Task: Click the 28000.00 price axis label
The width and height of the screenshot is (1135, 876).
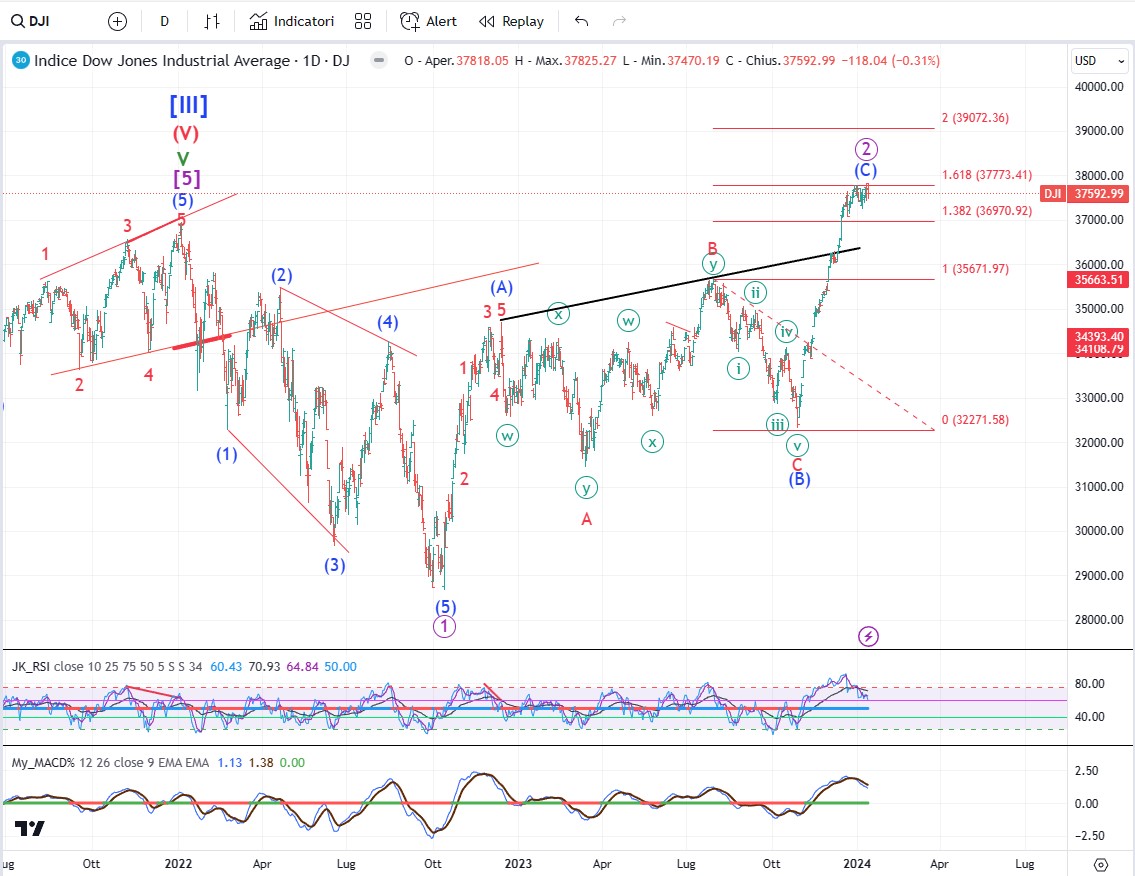Action: 1099,620
